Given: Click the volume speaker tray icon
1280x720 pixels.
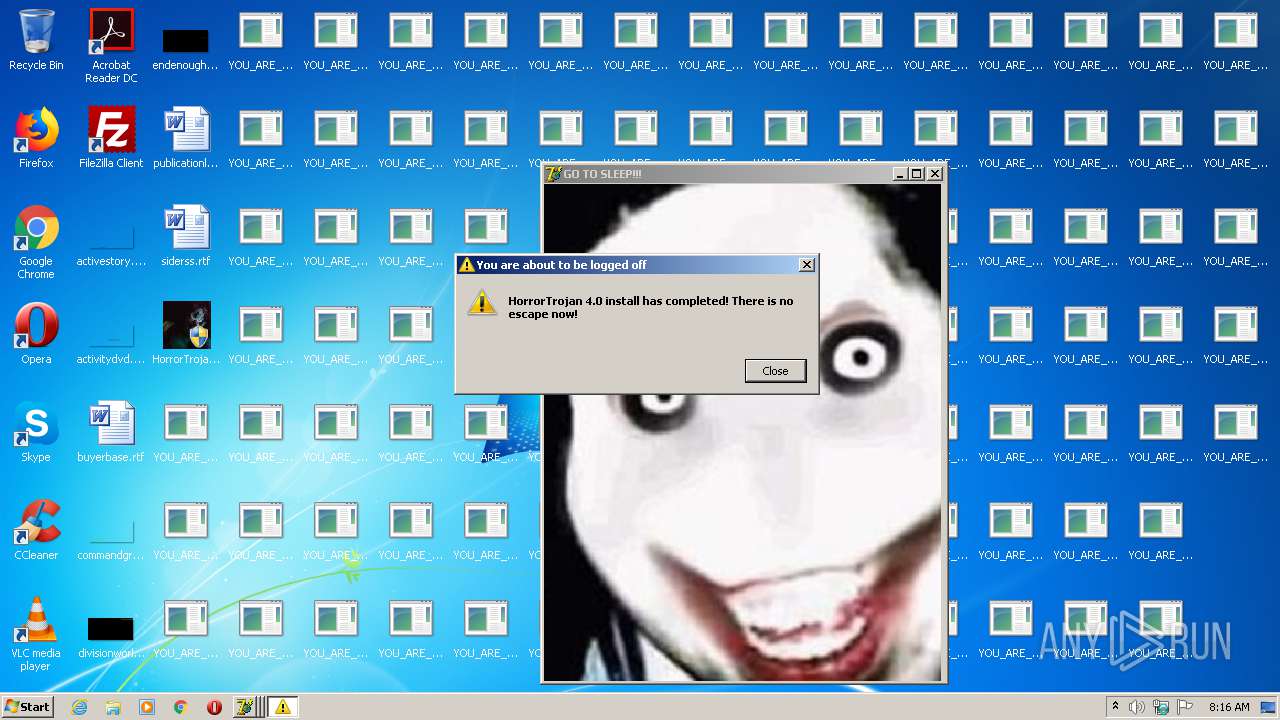Looking at the screenshot, I should 1137,707.
